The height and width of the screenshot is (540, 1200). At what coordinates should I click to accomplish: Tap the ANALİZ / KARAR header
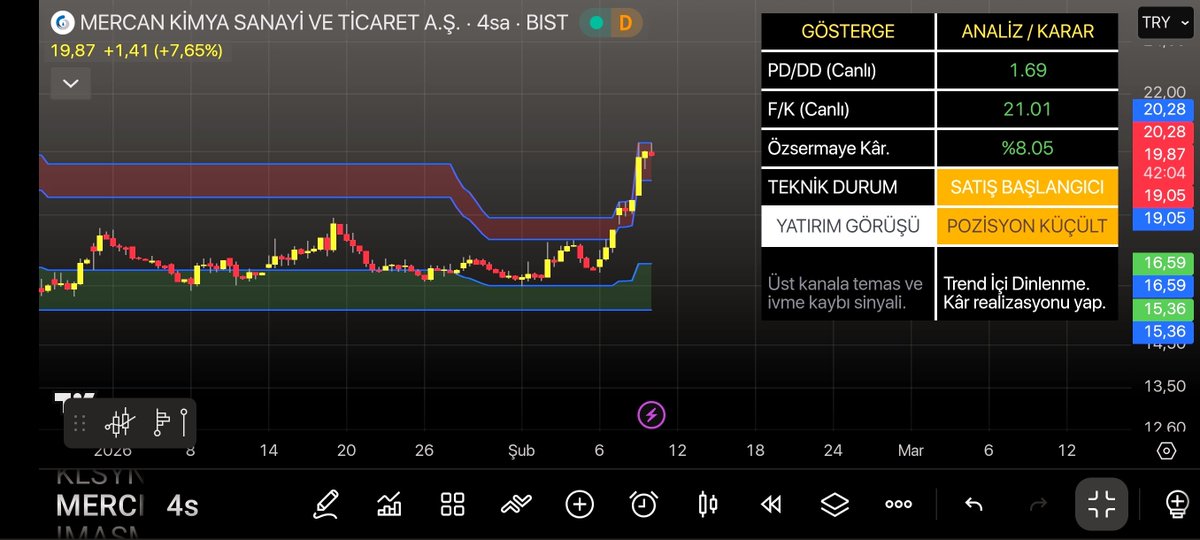coord(1026,32)
